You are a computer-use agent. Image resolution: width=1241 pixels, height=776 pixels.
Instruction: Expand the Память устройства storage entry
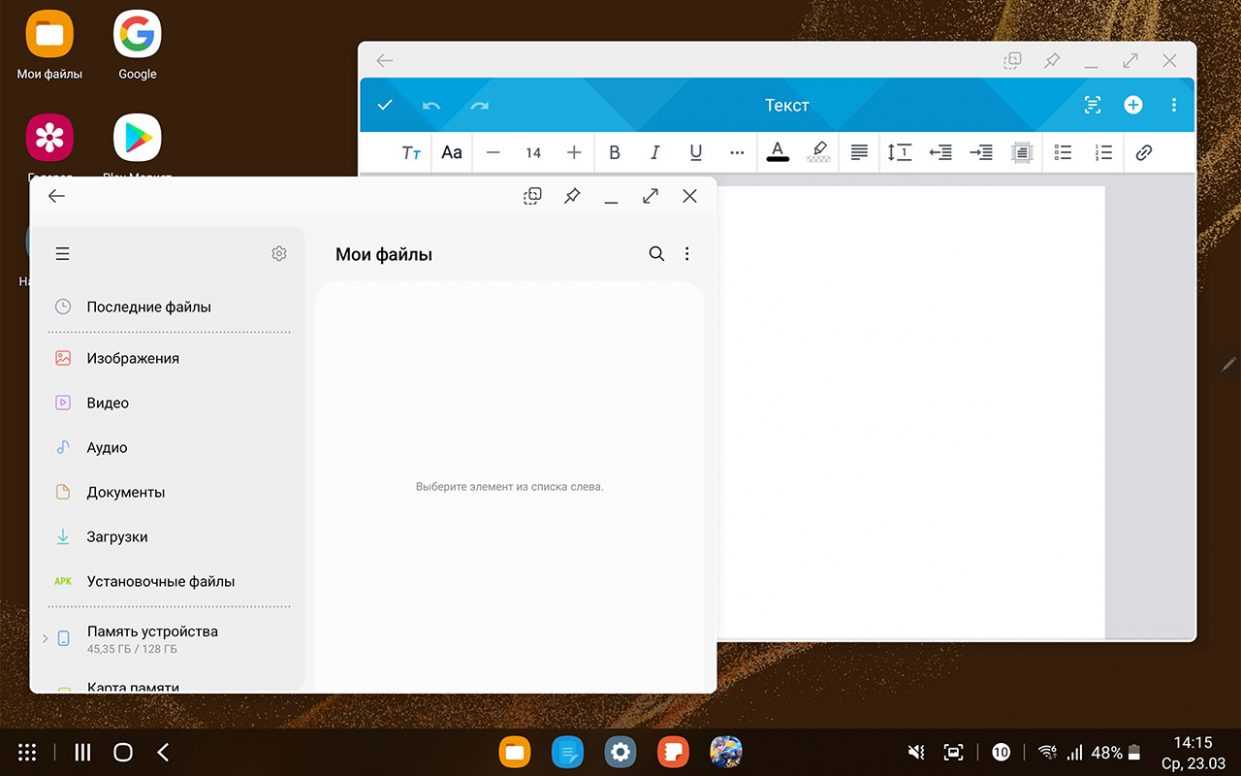[x=45, y=638]
